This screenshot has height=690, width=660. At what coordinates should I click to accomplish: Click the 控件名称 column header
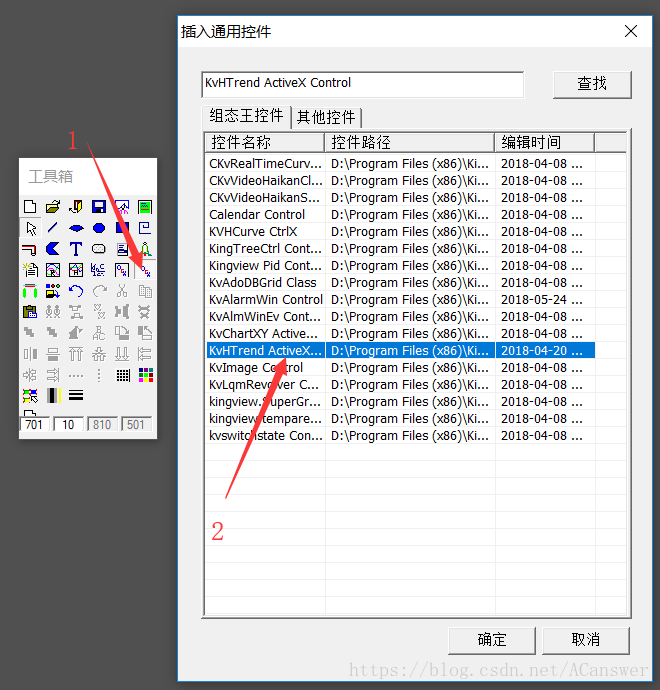tap(264, 143)
